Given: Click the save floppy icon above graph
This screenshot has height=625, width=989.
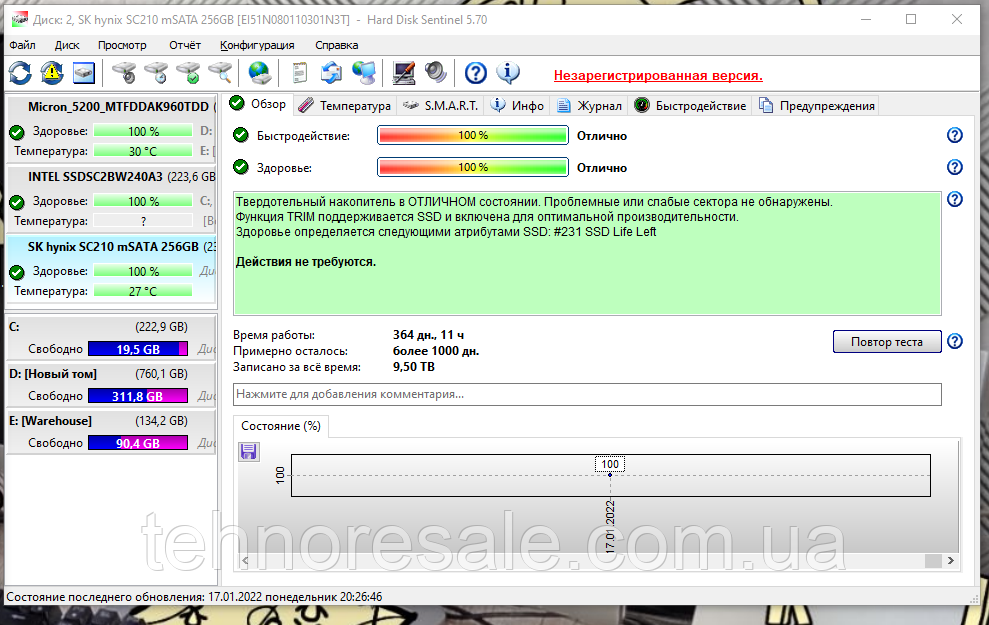Looking at the screenshot, I should 249,452.
